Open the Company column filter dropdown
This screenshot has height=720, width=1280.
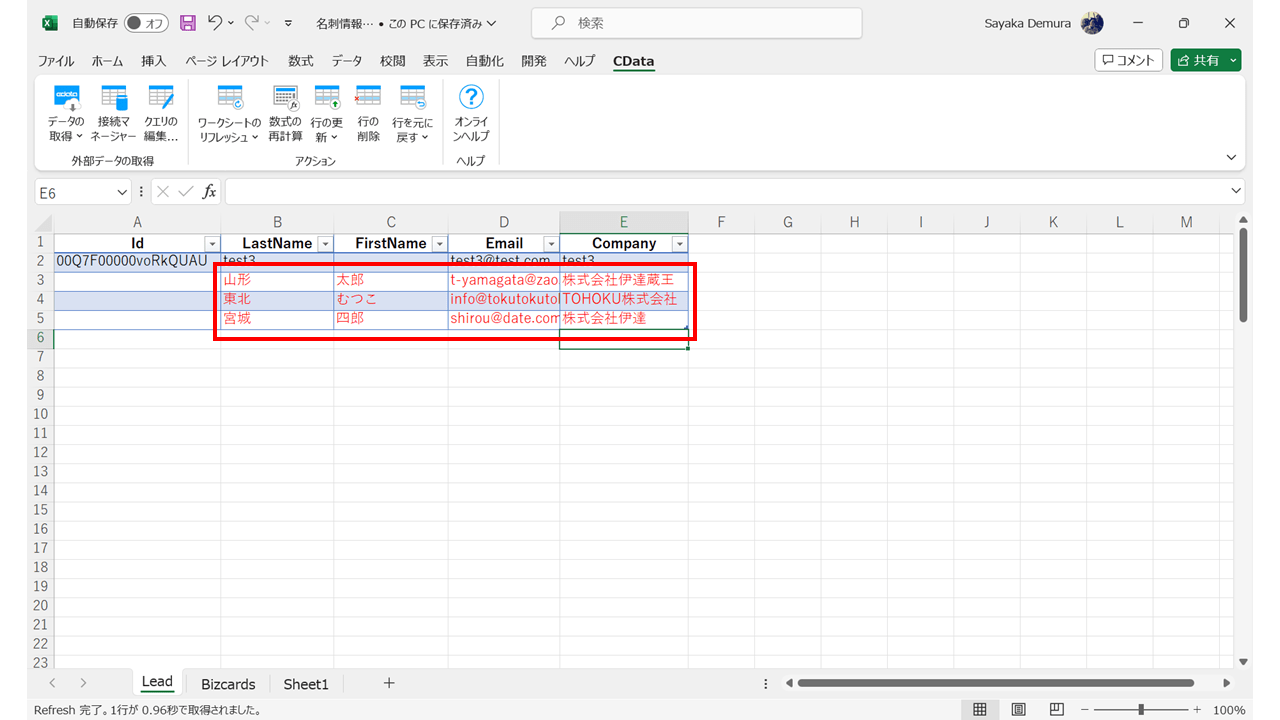point(680,243)
